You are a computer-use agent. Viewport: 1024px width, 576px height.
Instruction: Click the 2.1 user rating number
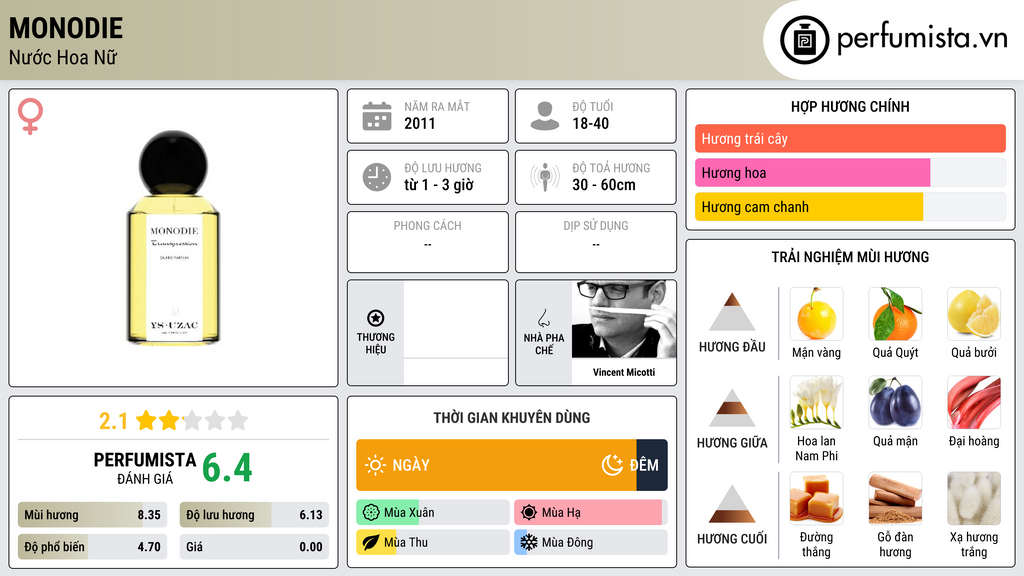click(x=113, y=421)
